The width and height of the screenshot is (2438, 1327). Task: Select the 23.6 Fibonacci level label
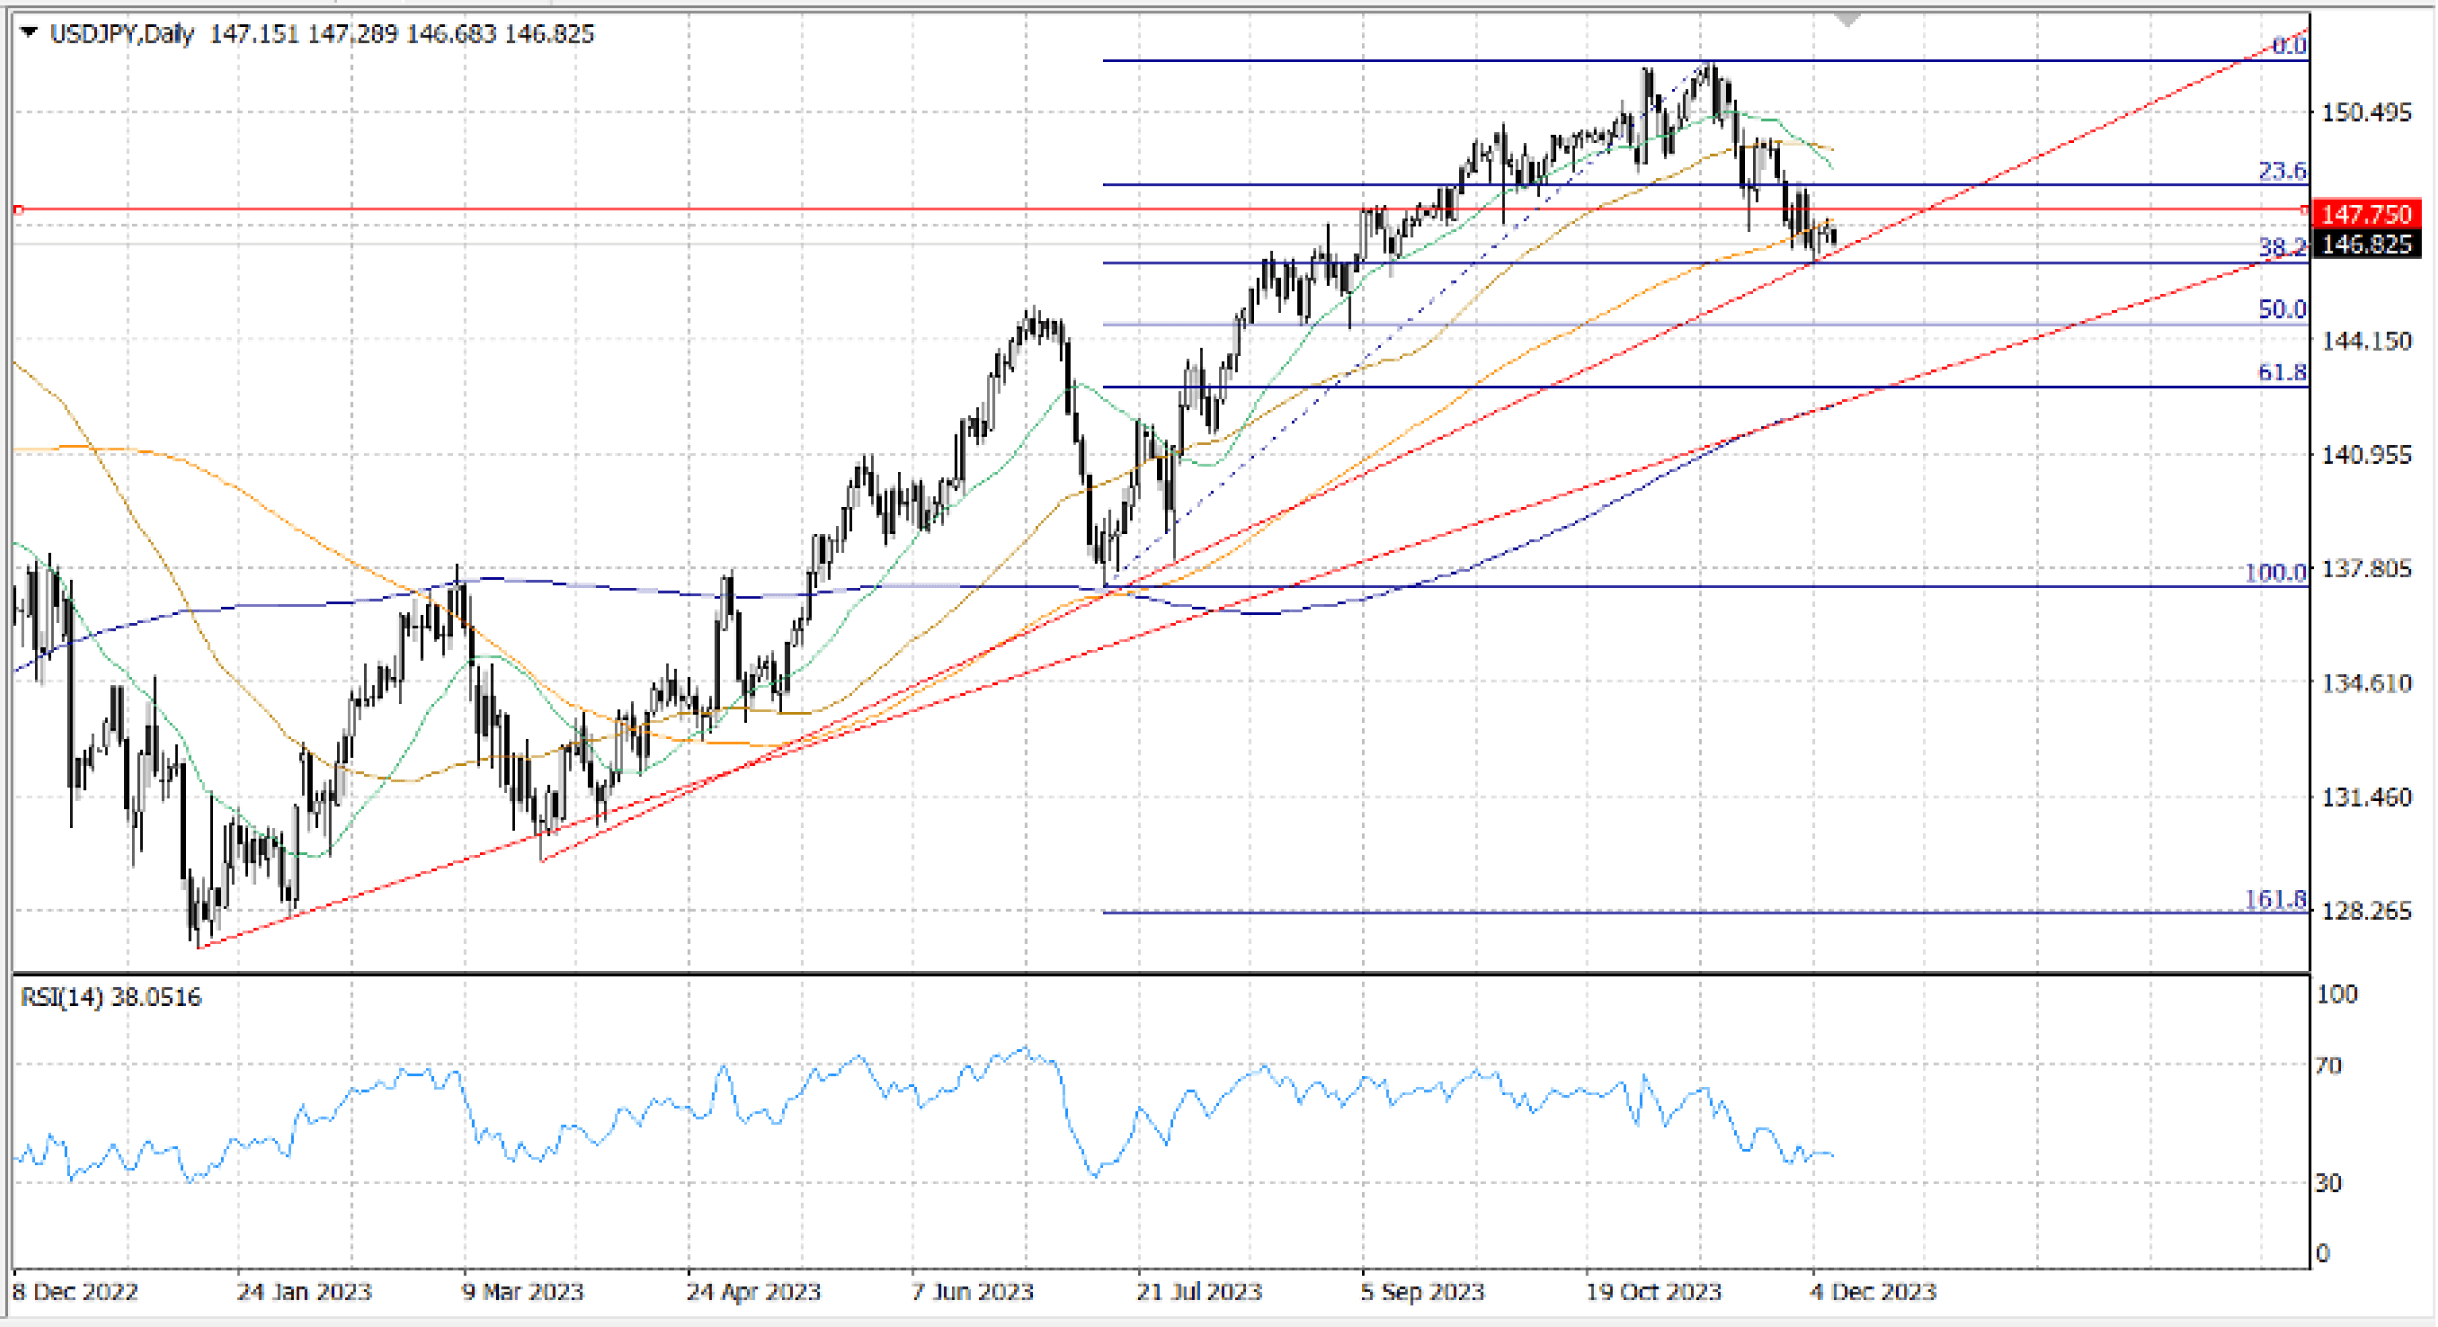pyautogui.click(x=2282, y=171)
